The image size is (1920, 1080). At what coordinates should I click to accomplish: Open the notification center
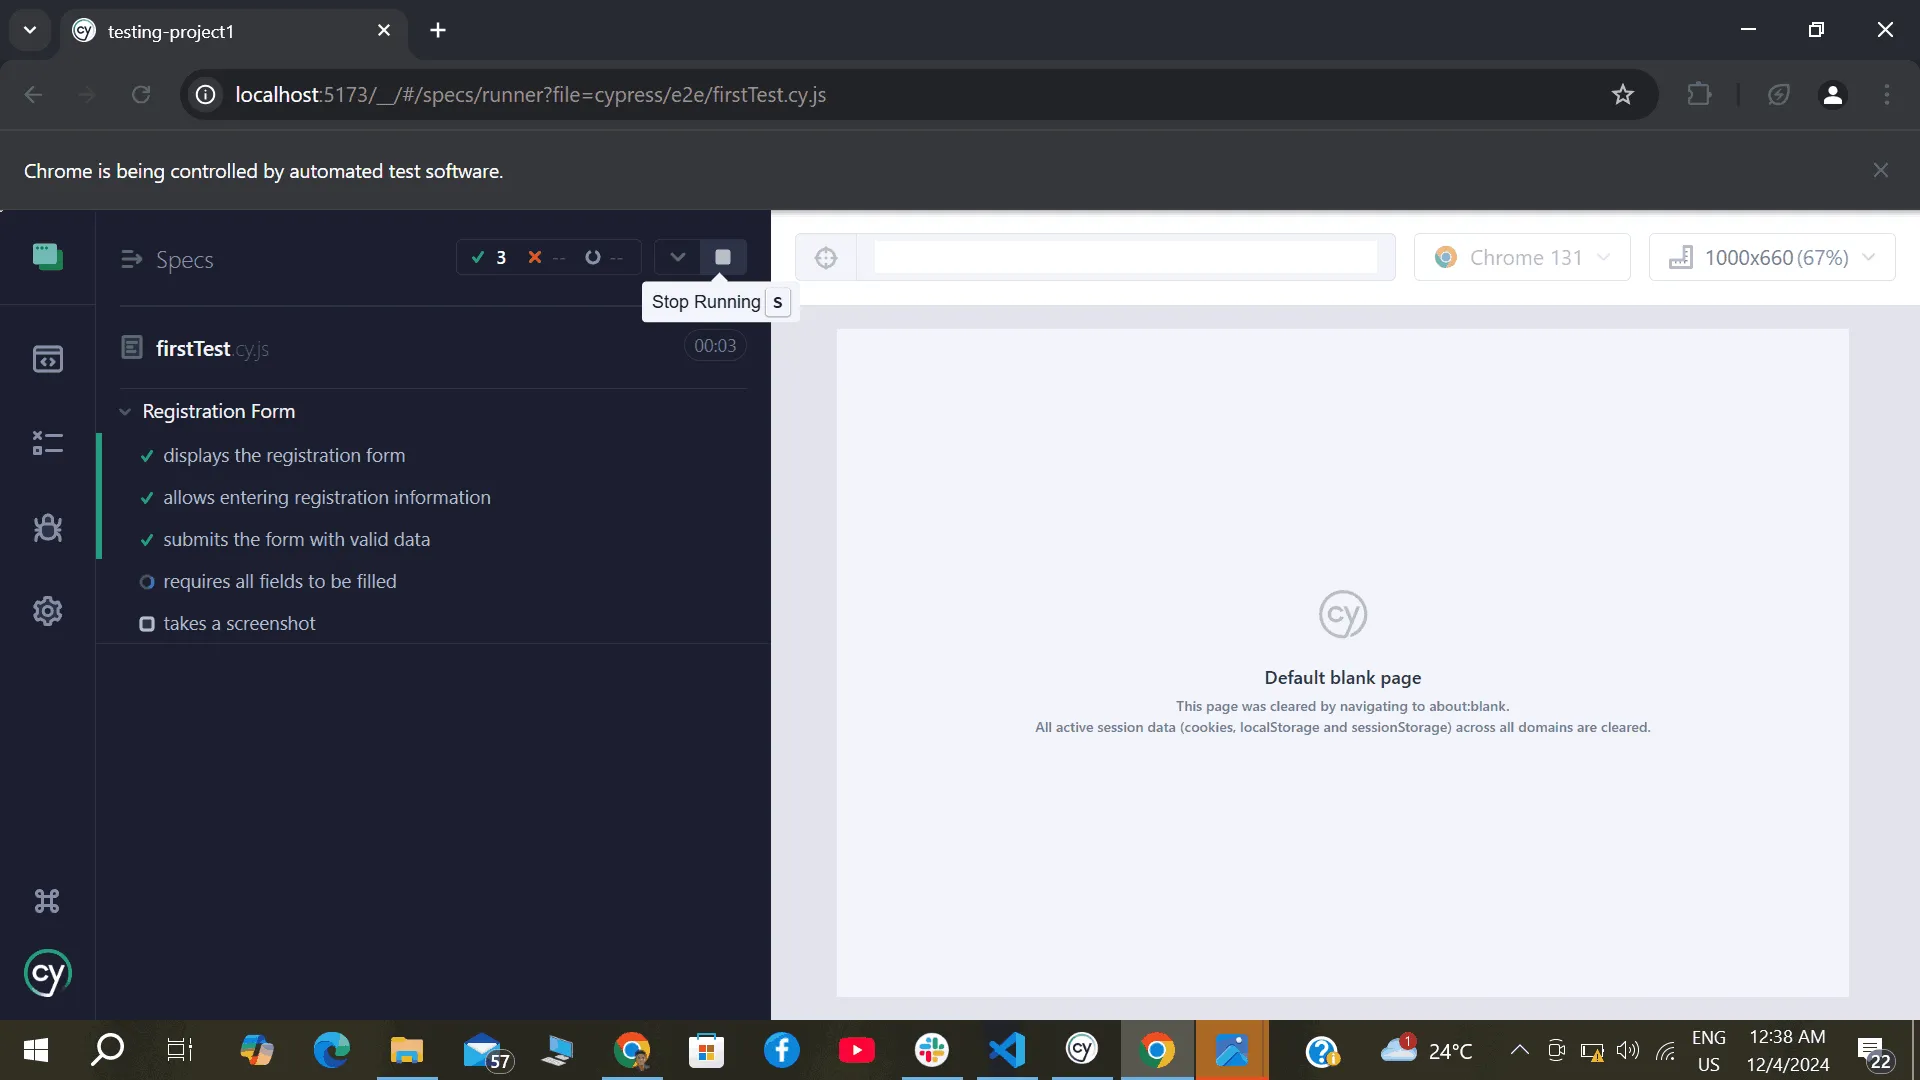click(1874, 1052)
